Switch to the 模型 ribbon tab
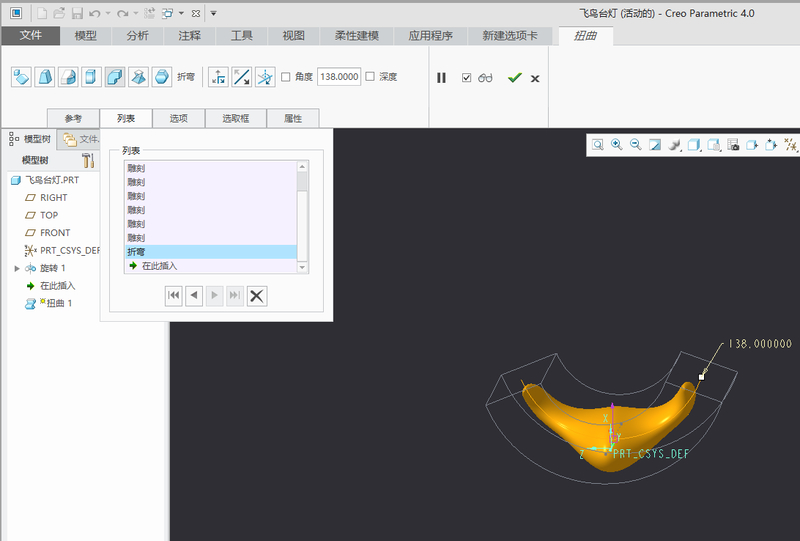Screen dimensions: 800x541 coord(85,36)
